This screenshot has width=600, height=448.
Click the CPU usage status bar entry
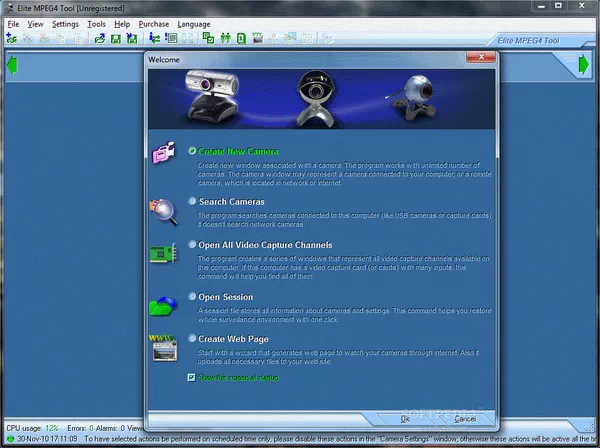33,428
